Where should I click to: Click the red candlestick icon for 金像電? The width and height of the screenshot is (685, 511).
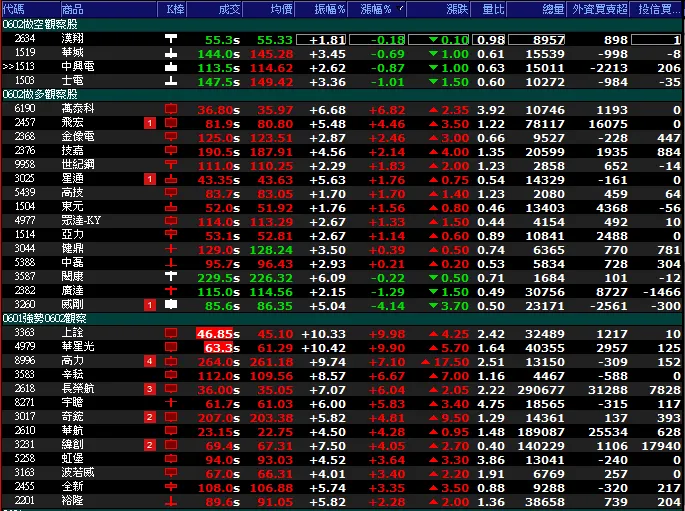[x=171, y=137]
